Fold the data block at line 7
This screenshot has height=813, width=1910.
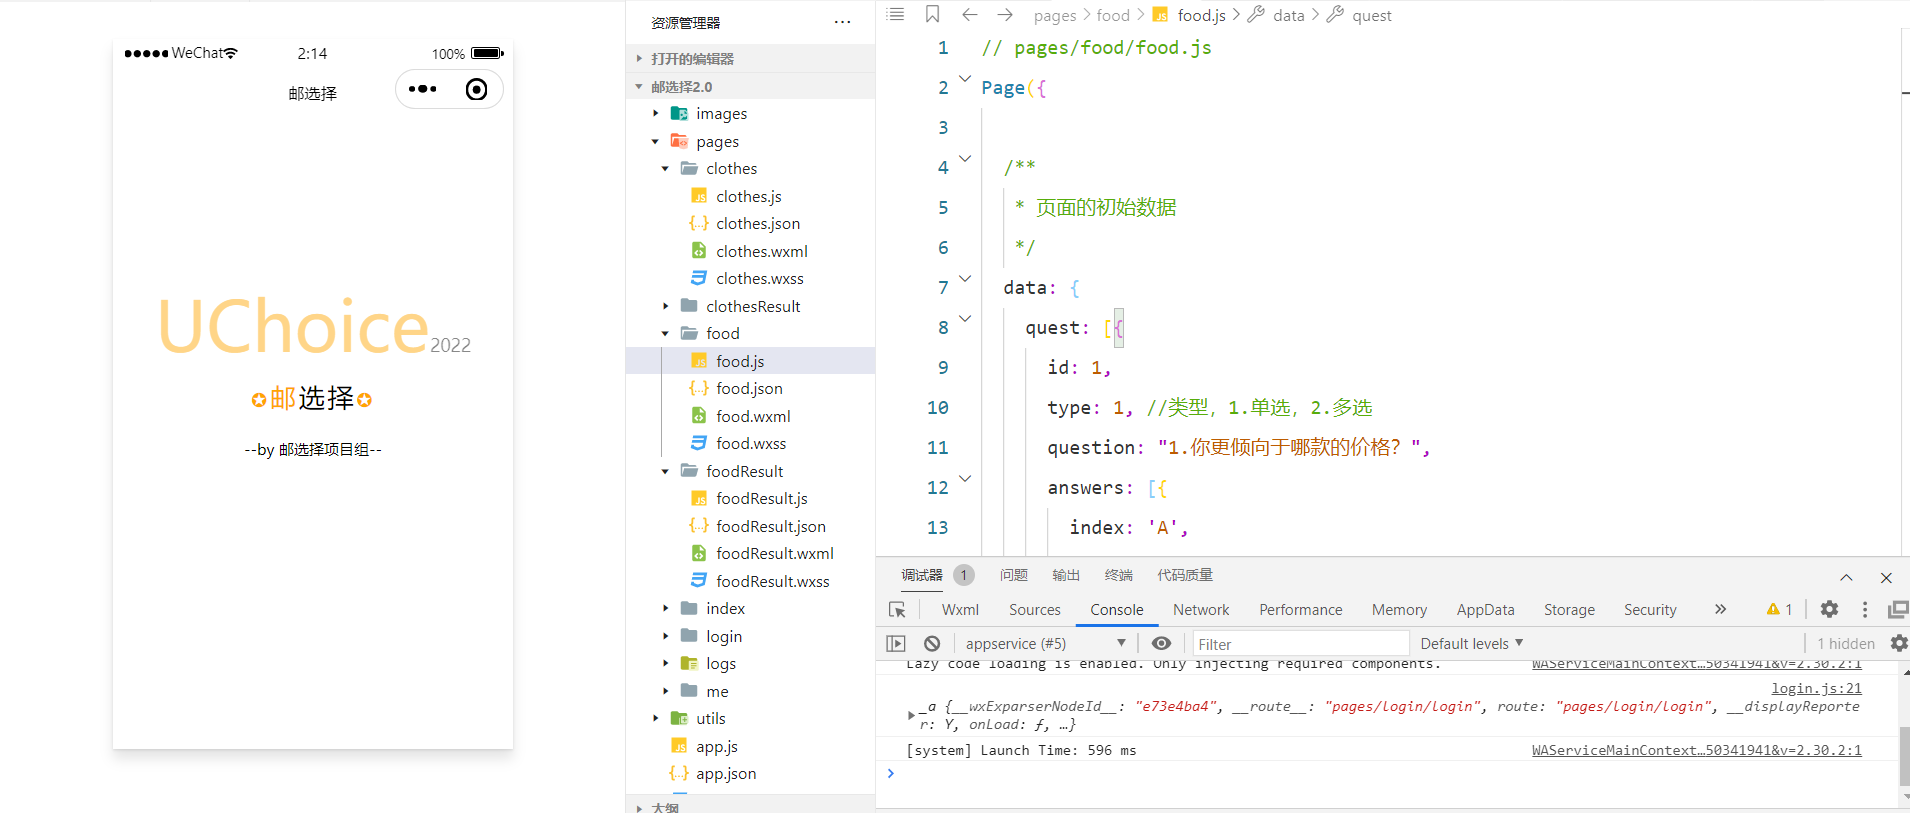(x=965, y=278)
